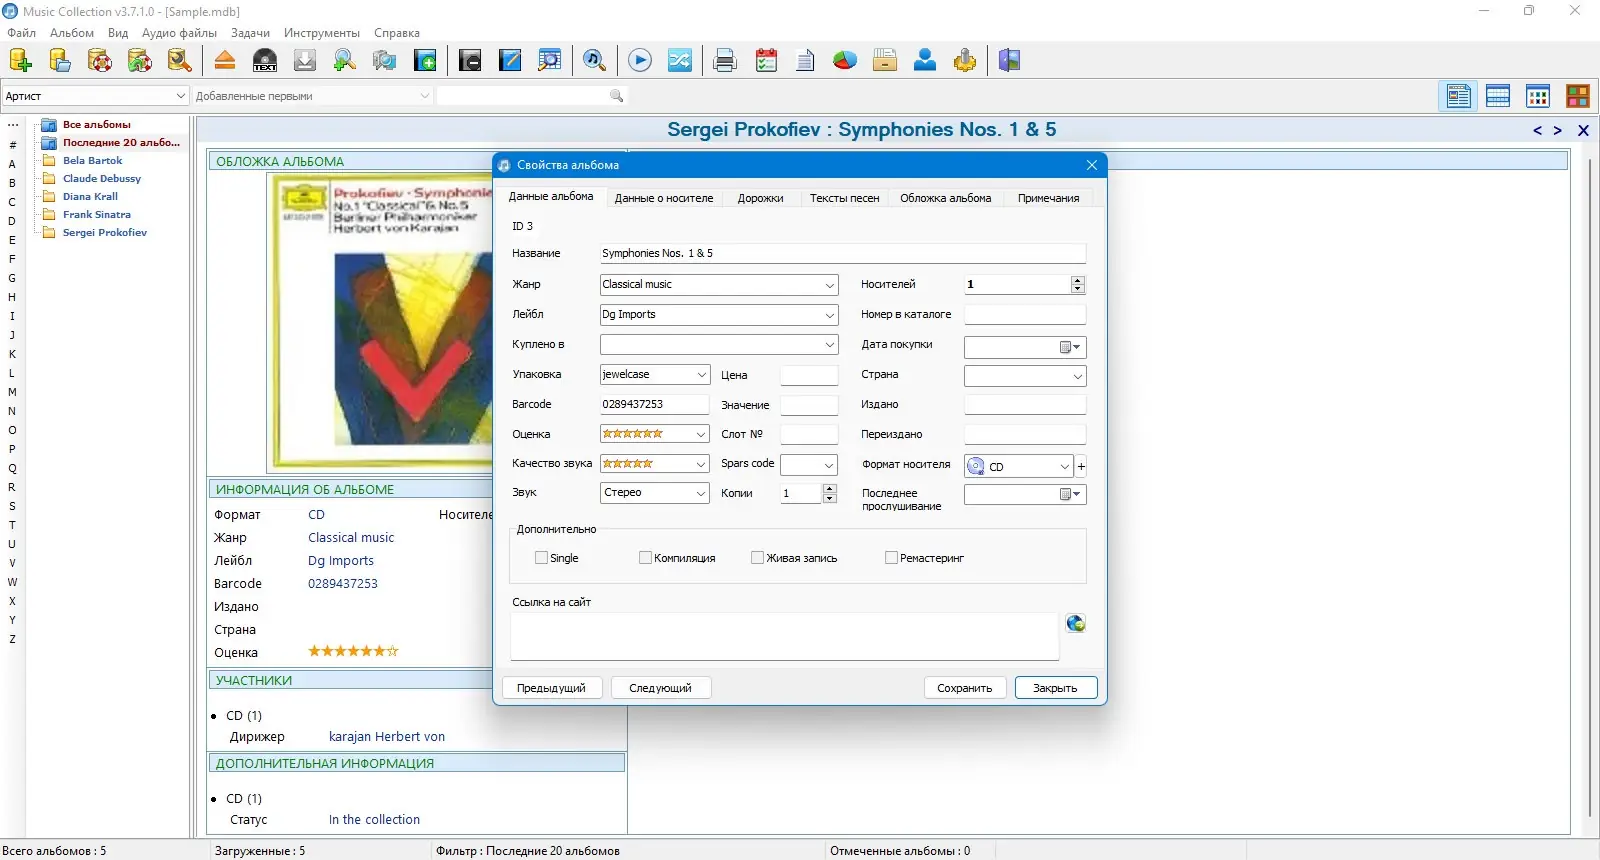The image size is (1600, 860).
Task: Expand the Артист grouping combo box
Action: 95,96
